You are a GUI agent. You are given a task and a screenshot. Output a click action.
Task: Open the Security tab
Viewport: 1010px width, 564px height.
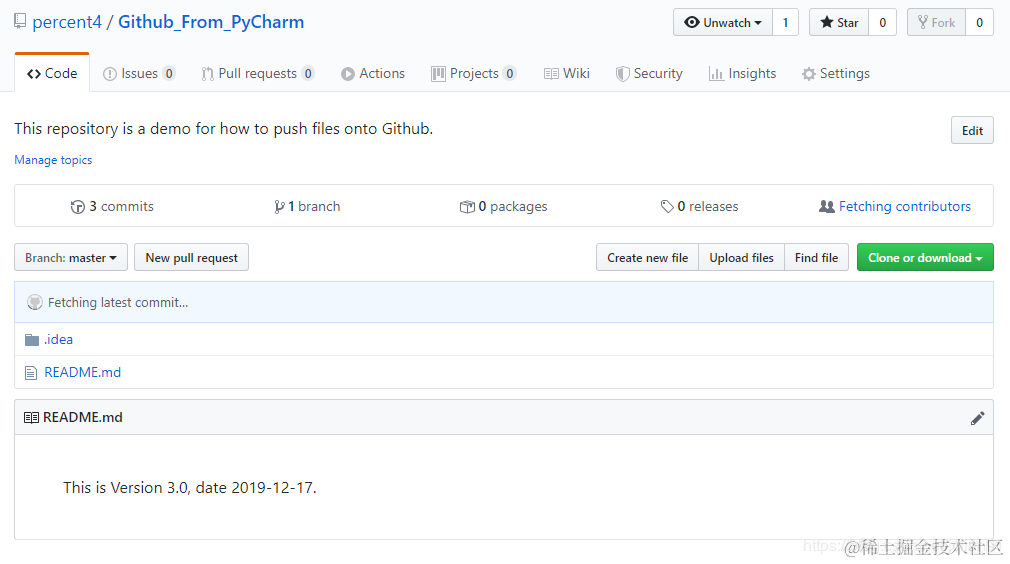tap(649, 73)
